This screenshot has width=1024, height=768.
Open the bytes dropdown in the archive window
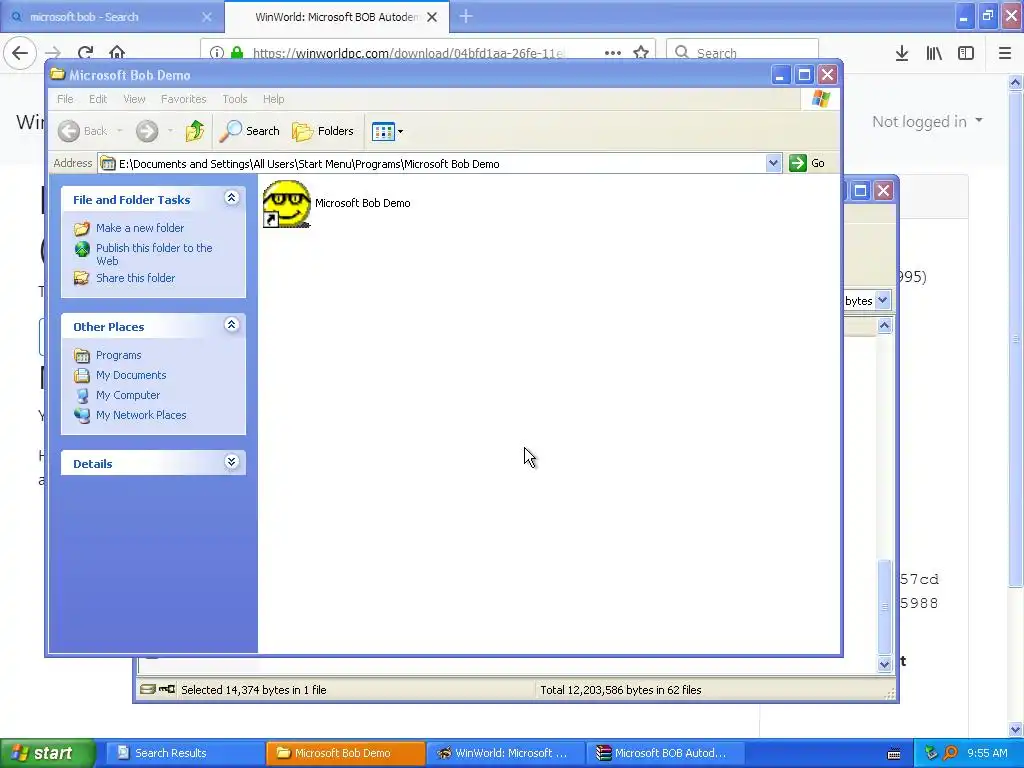(x=882, y=300)
